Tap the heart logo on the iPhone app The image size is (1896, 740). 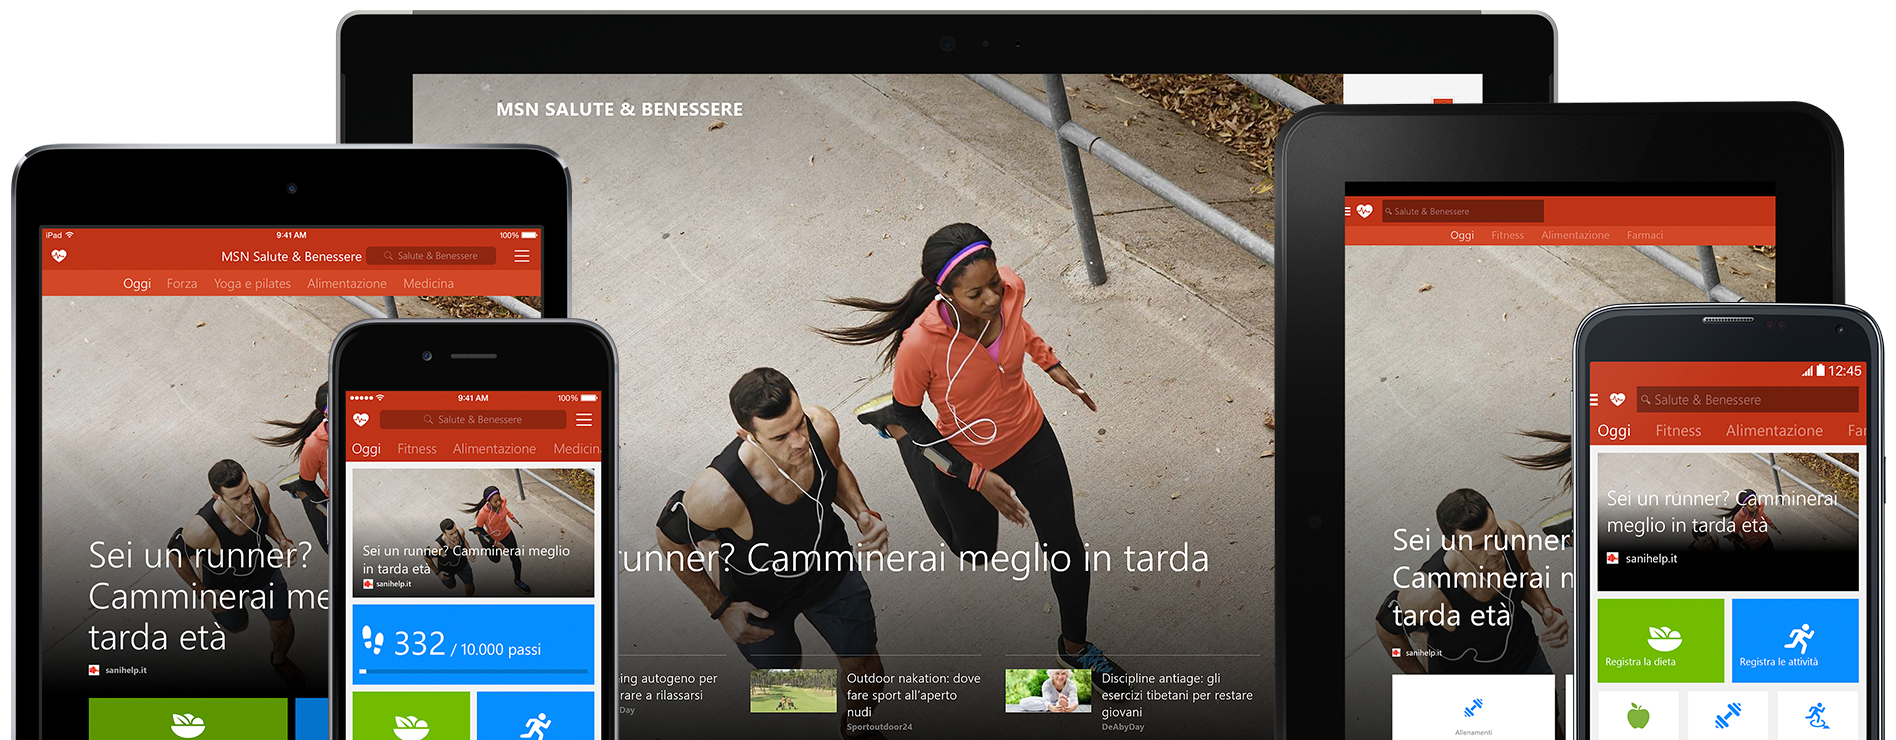click(x=361, y=420)
